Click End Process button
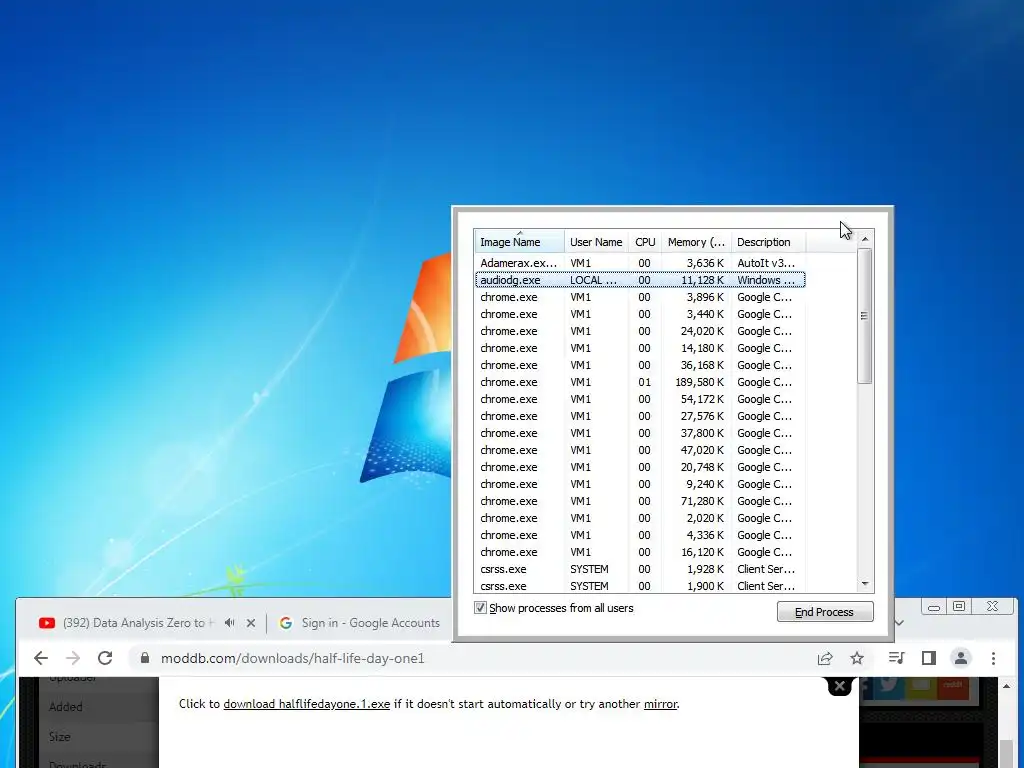 click(825, 612)
